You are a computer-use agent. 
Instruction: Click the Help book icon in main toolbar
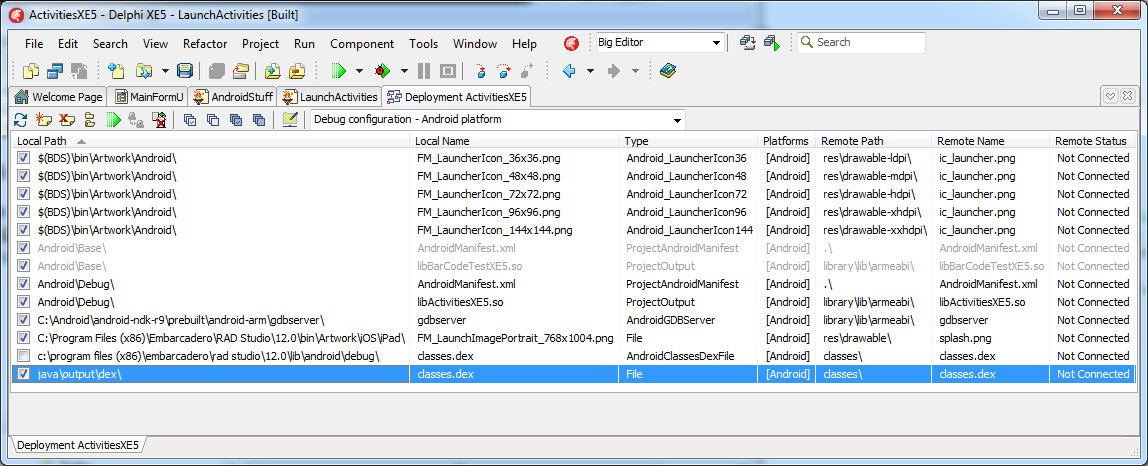click(668, 71)
